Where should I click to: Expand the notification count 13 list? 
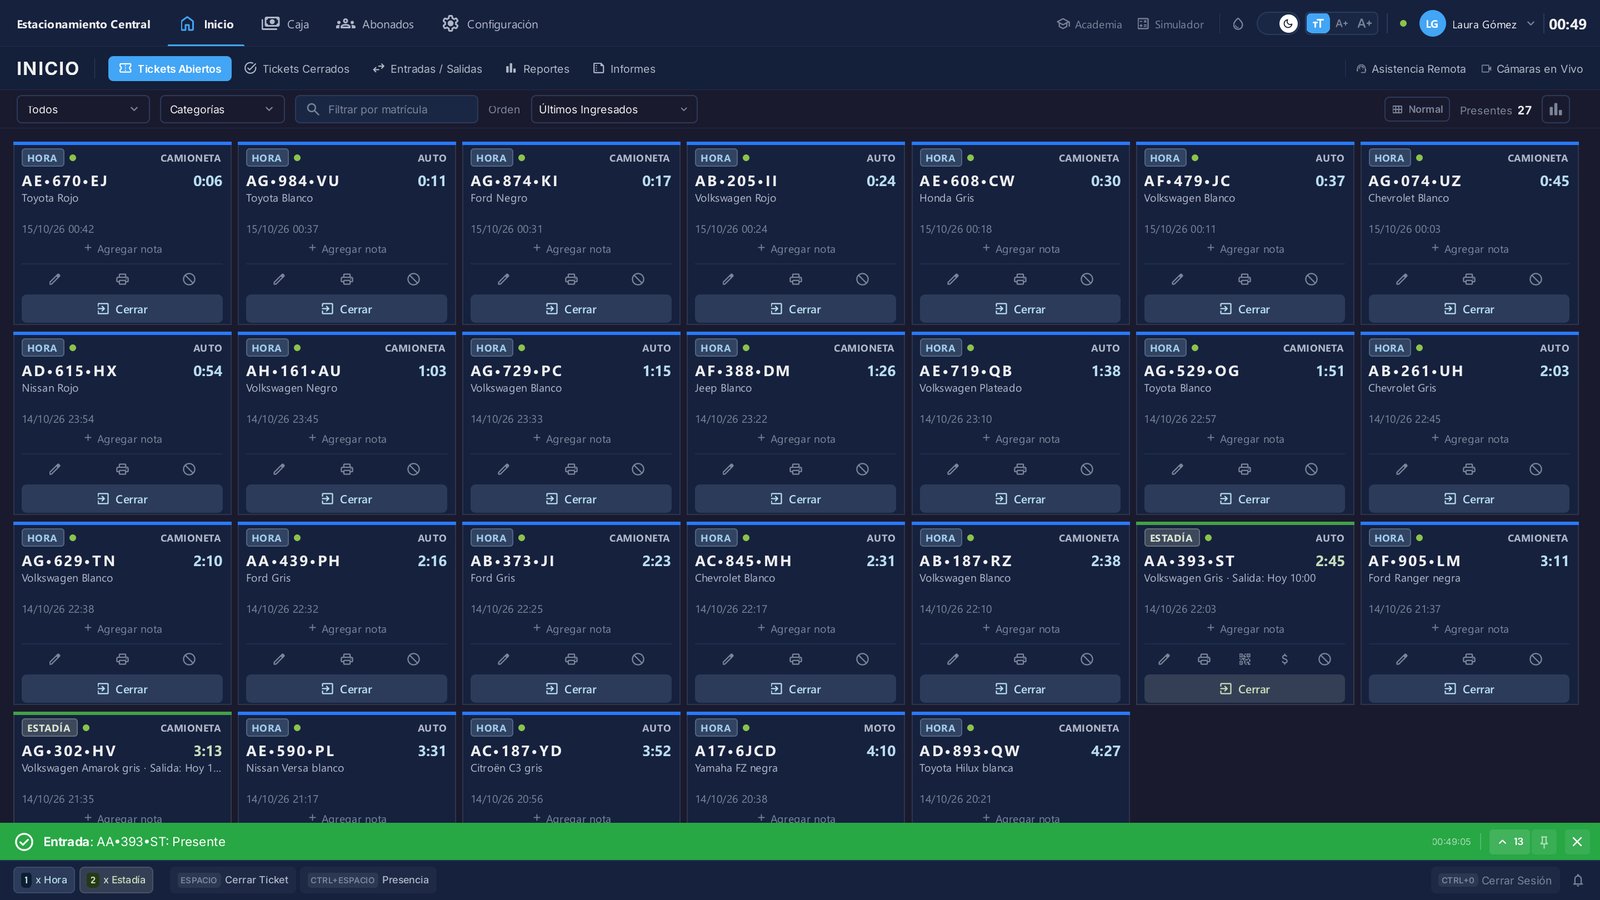[x=1510, y=842]
